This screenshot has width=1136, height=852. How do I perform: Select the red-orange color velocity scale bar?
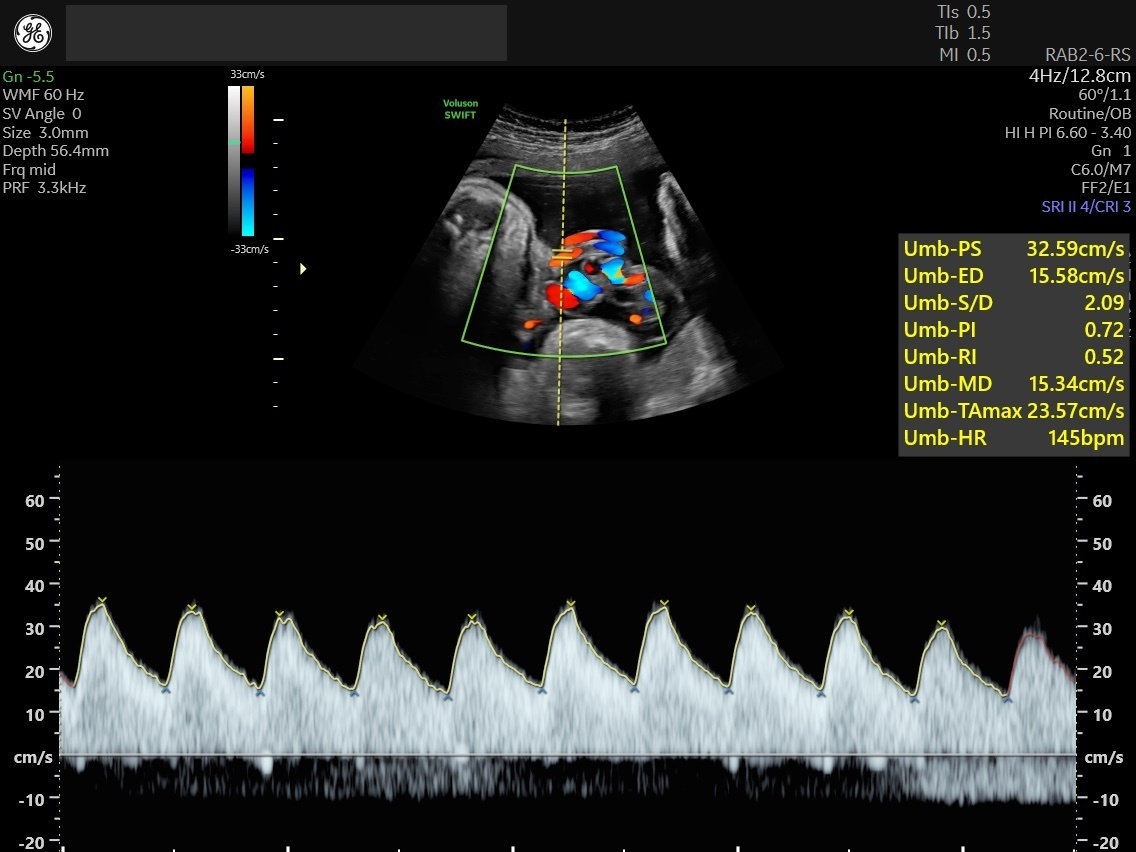[247, 120]
